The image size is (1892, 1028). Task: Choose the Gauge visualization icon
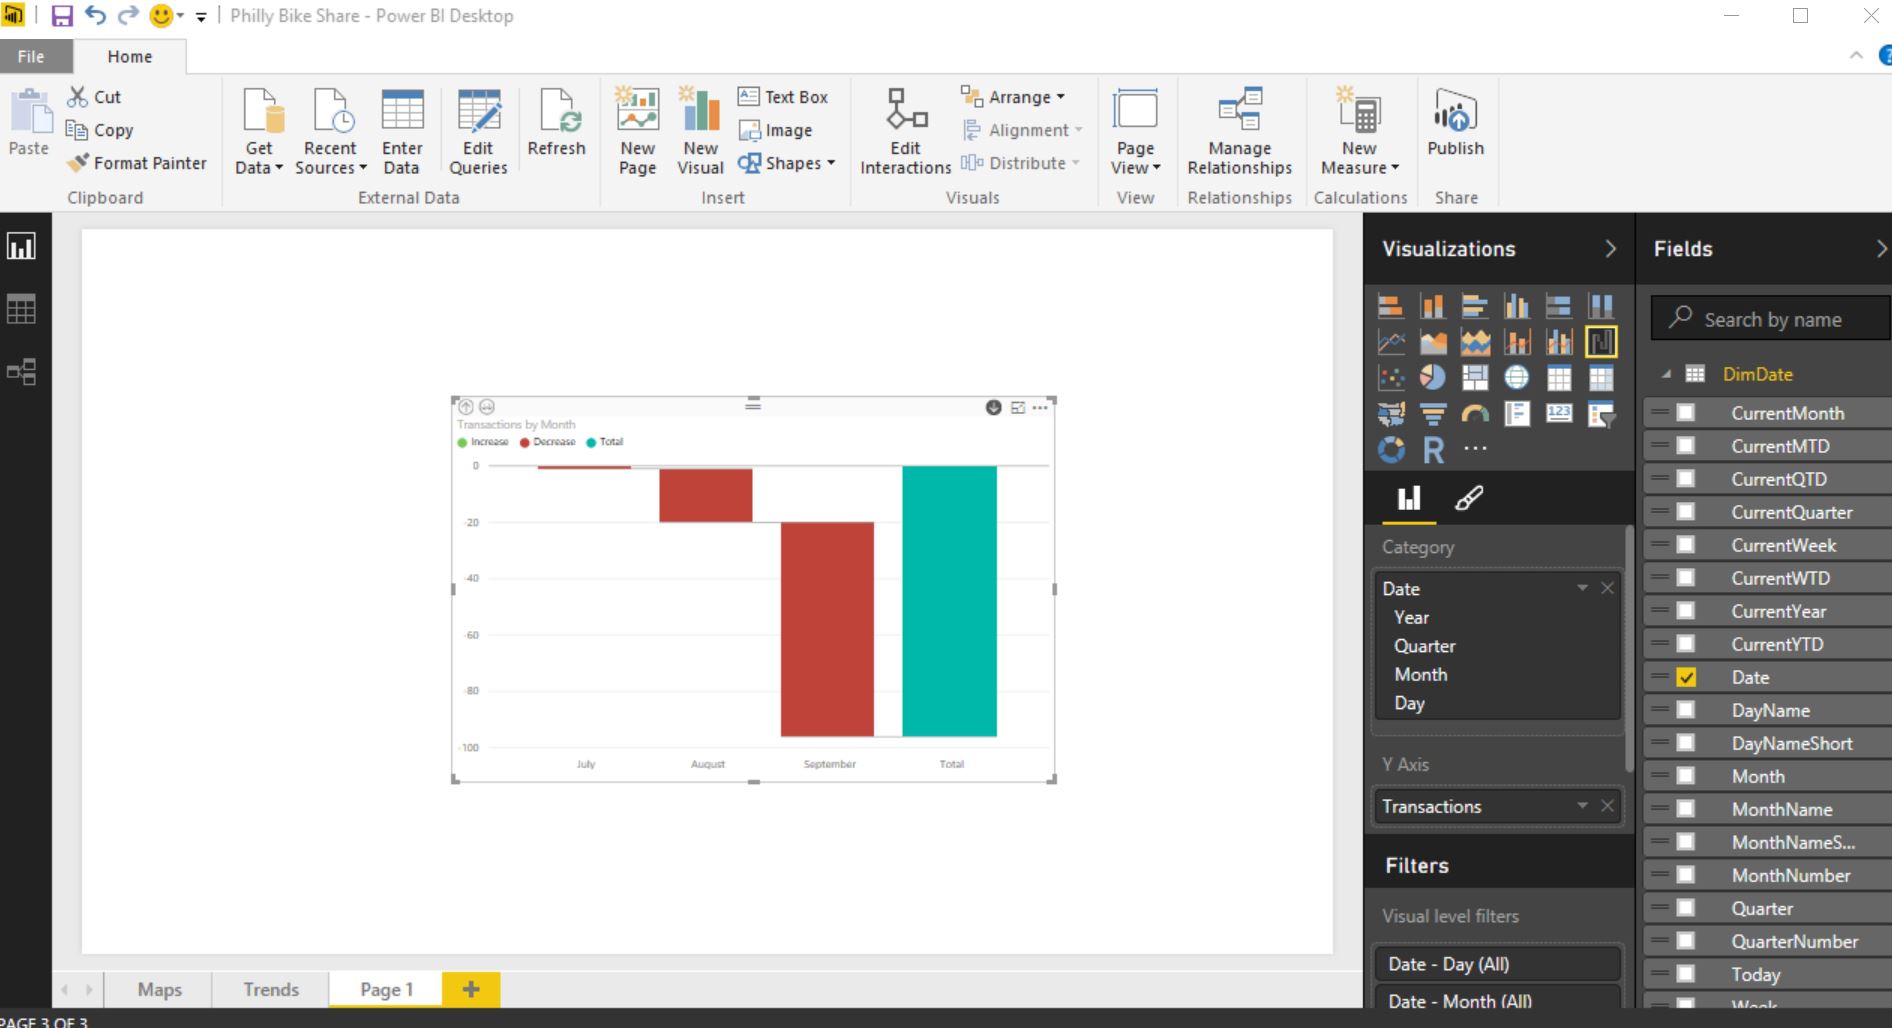[x=1475, y=413]
